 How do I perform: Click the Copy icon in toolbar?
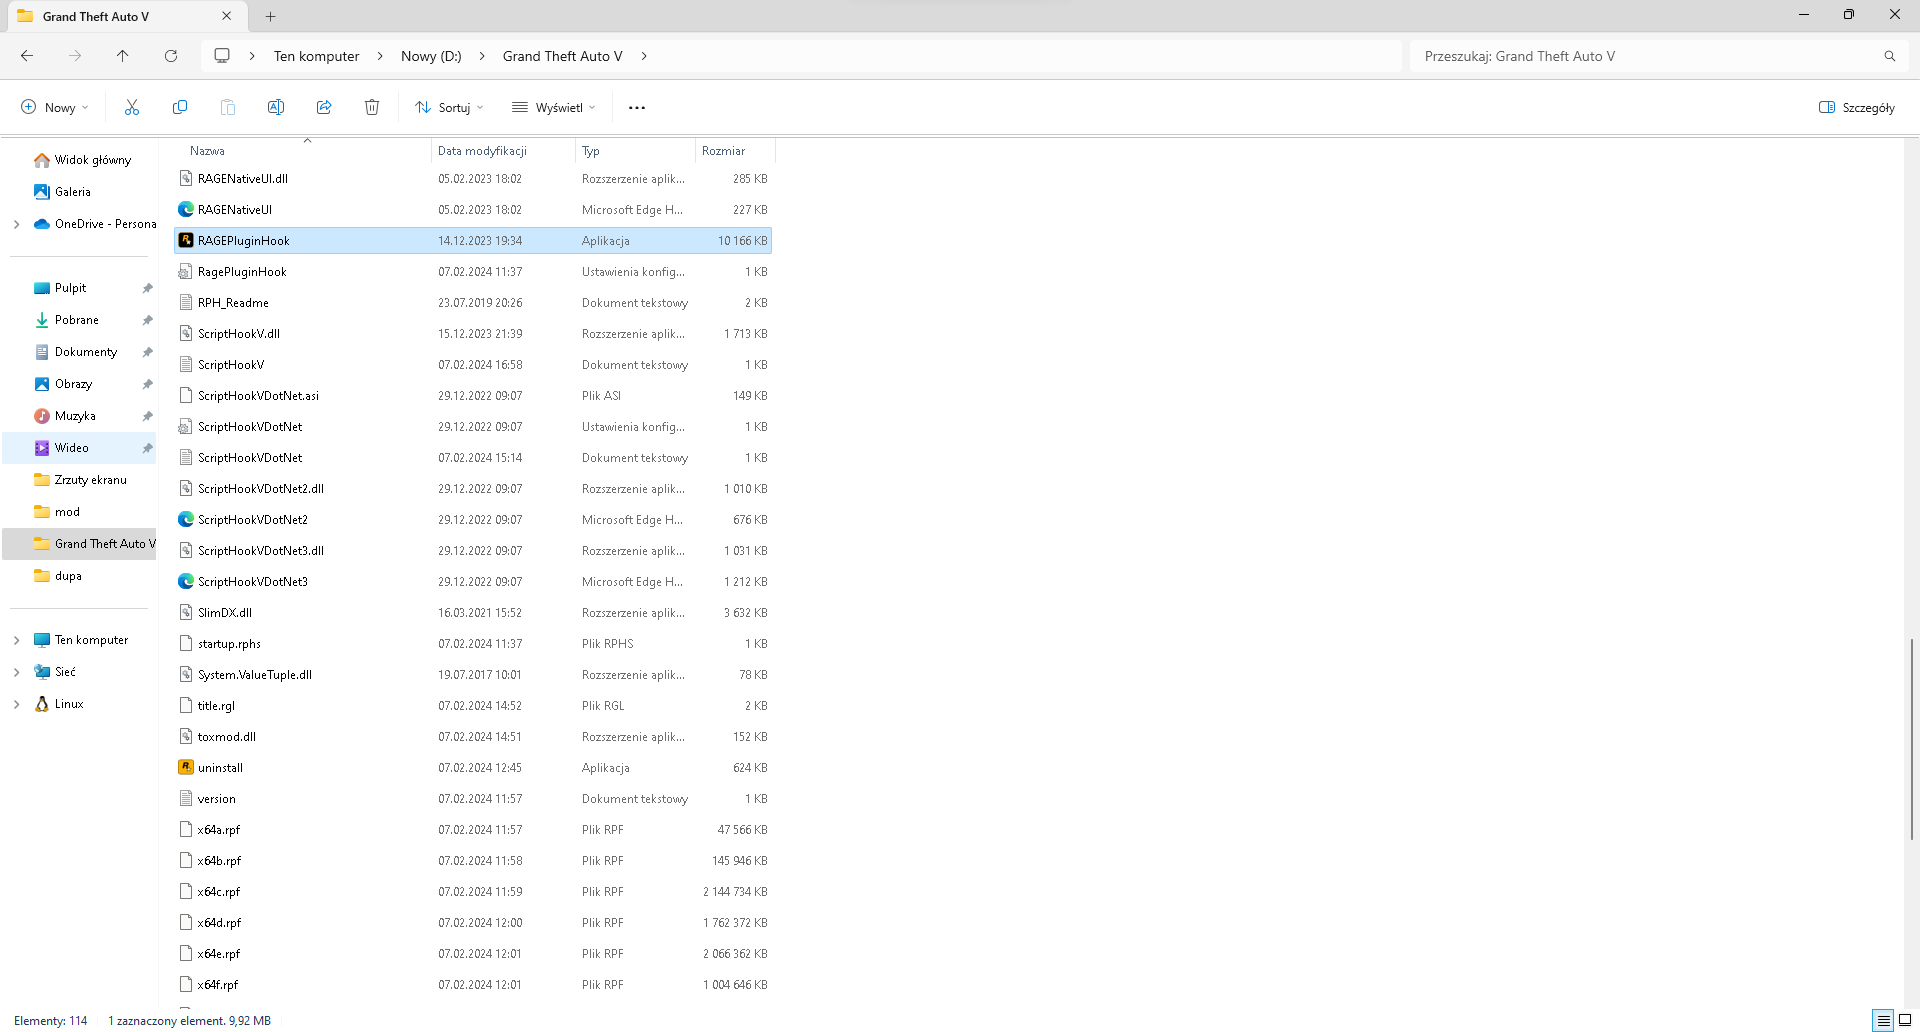pyautogui.click(x=180, y=107)
